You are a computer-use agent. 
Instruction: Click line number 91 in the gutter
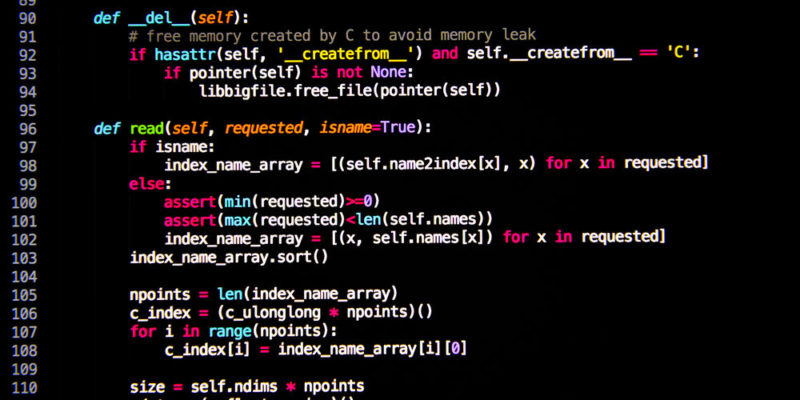(27, 37)
